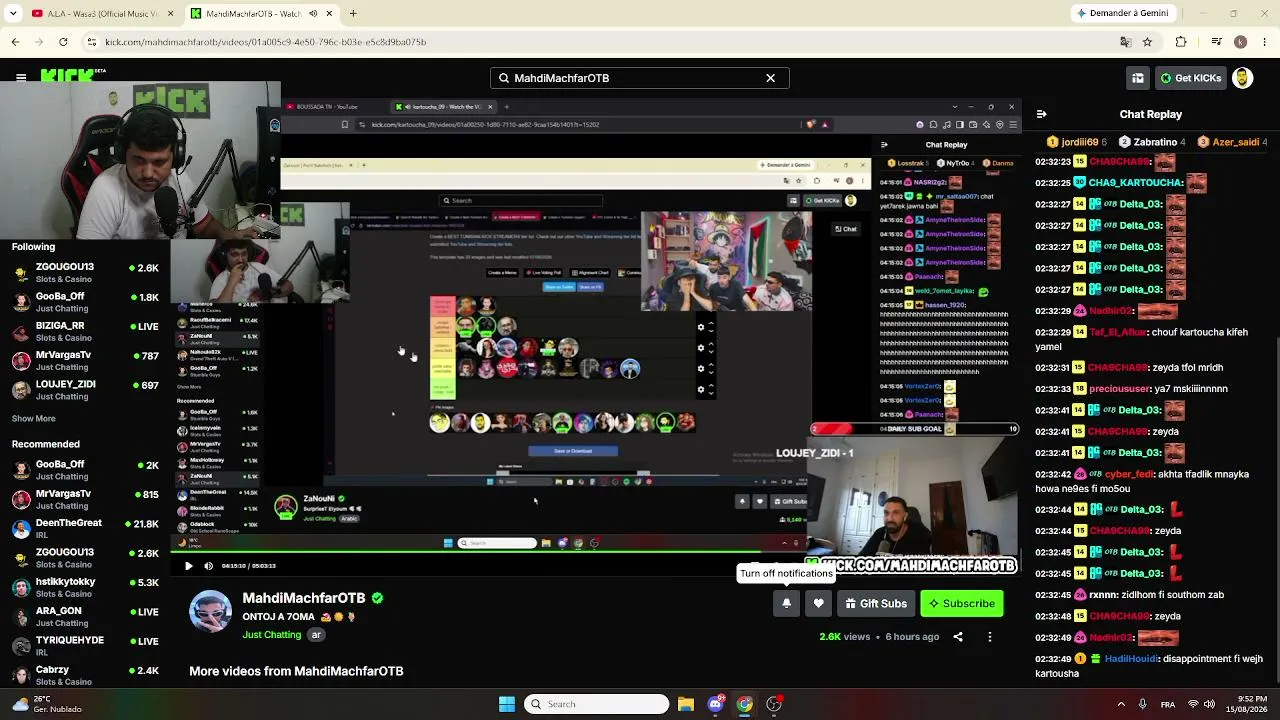Viewport: 1280px width, 720px height.
Task: Bookmark this page with the star
Action: [1147, 42]
